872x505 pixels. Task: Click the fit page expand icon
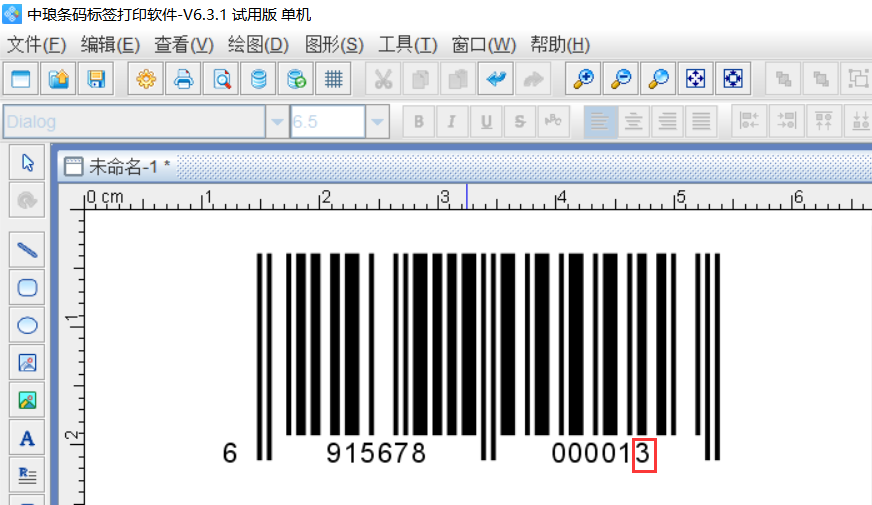pyautogui.click(x=733, y=79)
